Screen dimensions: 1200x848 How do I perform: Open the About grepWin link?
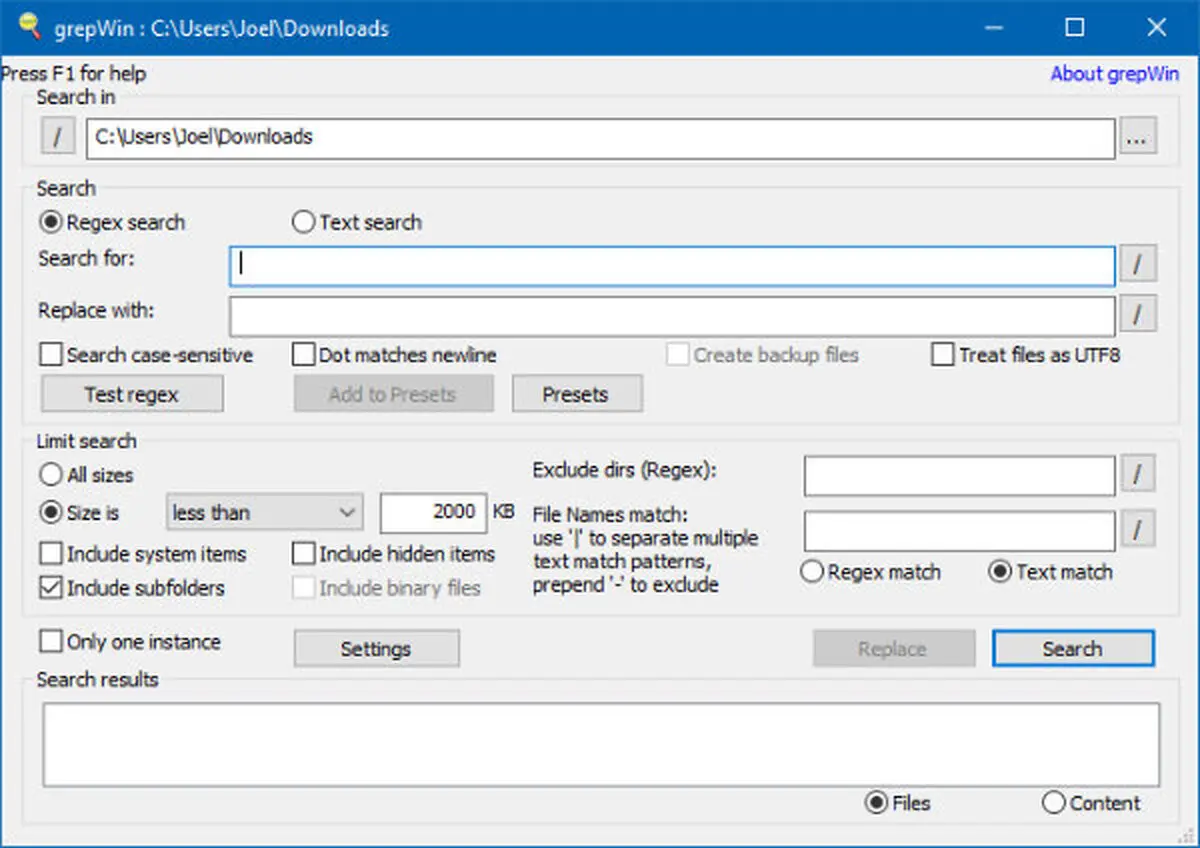click(x=1114, y=74)
